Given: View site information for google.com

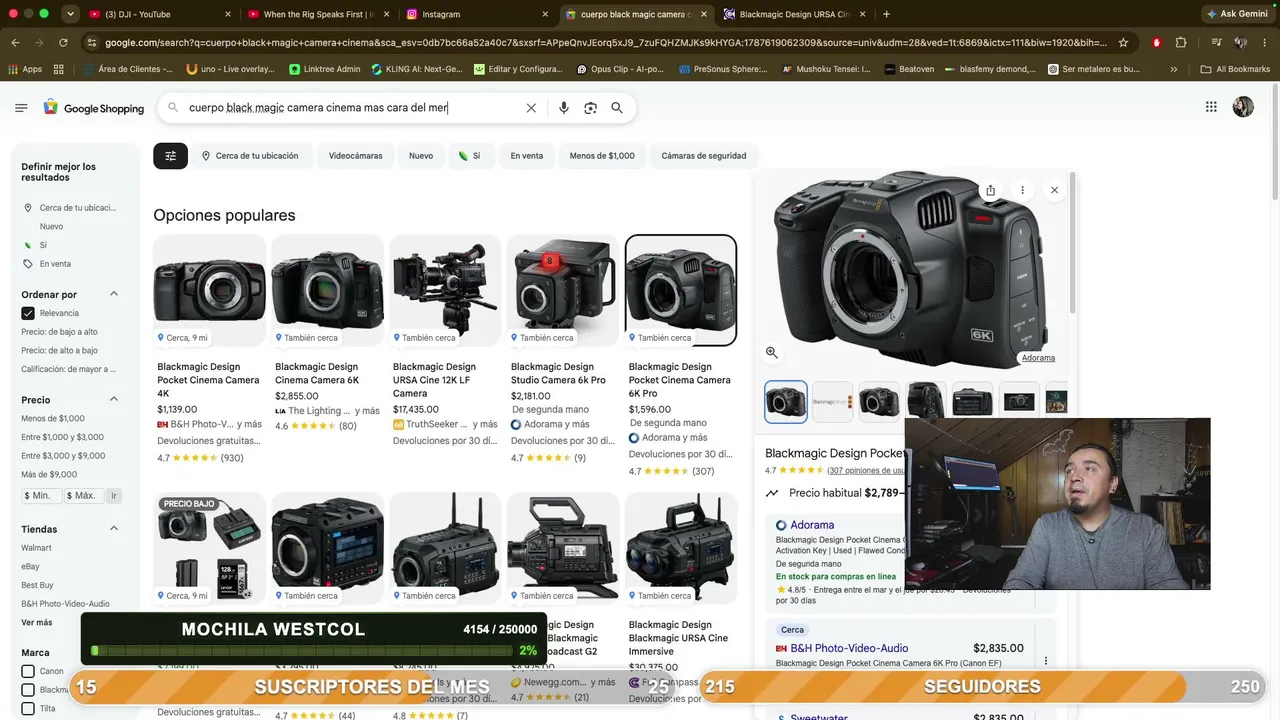Looking at the screenshot, I should point(92,43).
